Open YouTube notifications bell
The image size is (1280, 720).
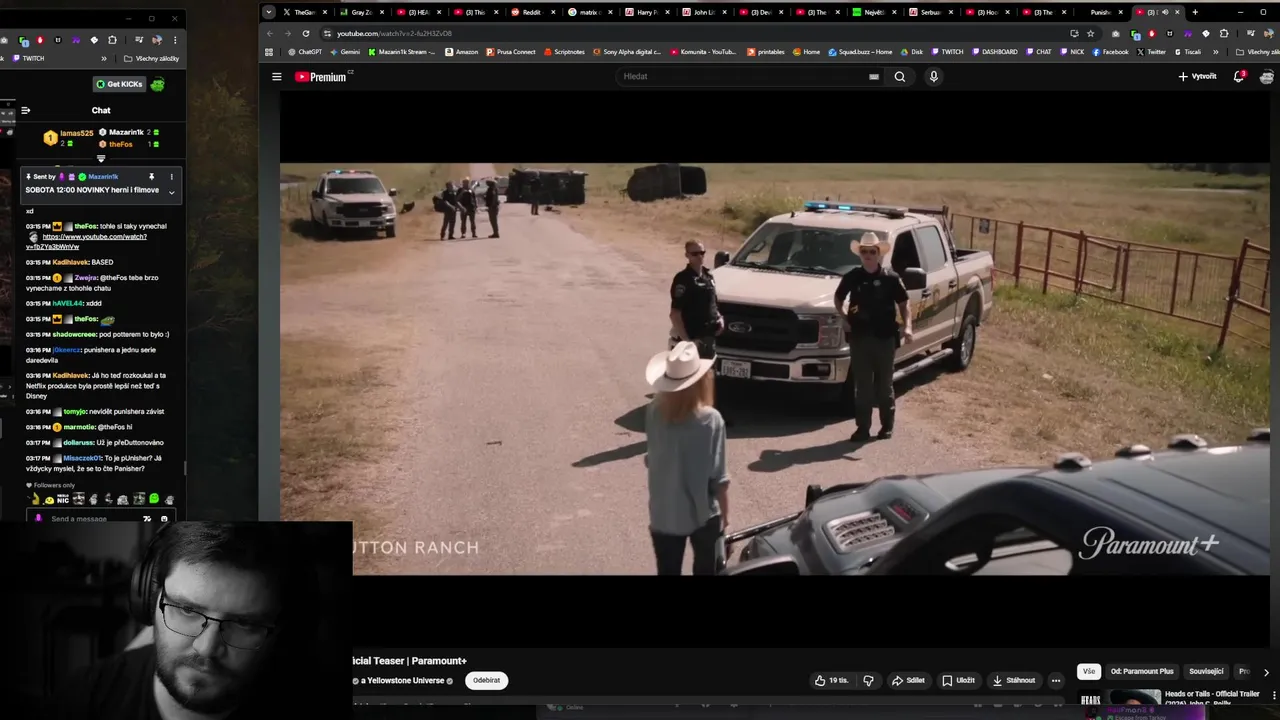pyautogui.click(x=1239, y=77)
